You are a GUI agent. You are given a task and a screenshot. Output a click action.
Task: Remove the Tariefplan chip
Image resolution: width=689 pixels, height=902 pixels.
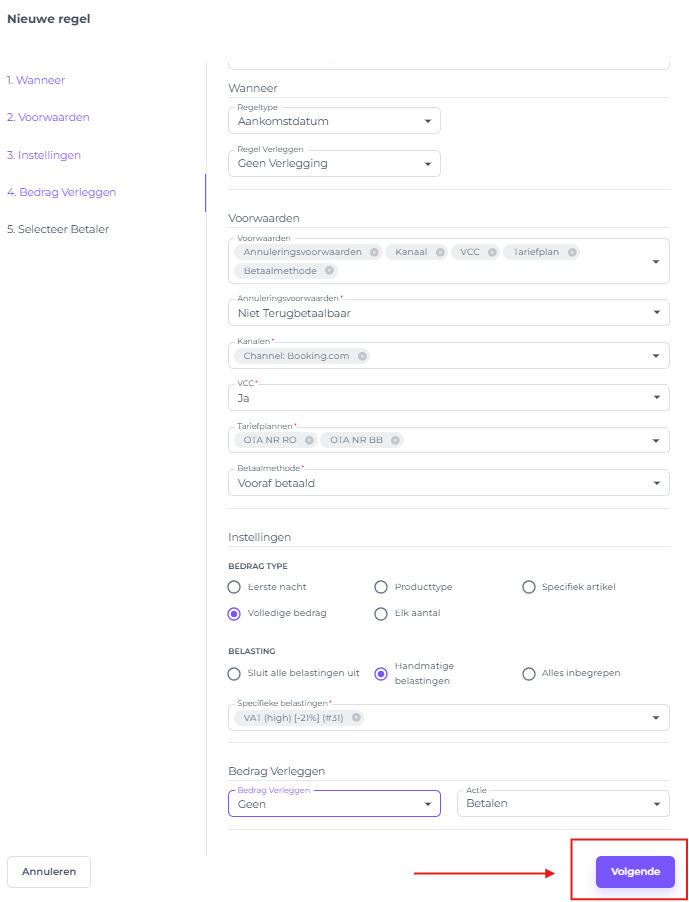[572, 252]
